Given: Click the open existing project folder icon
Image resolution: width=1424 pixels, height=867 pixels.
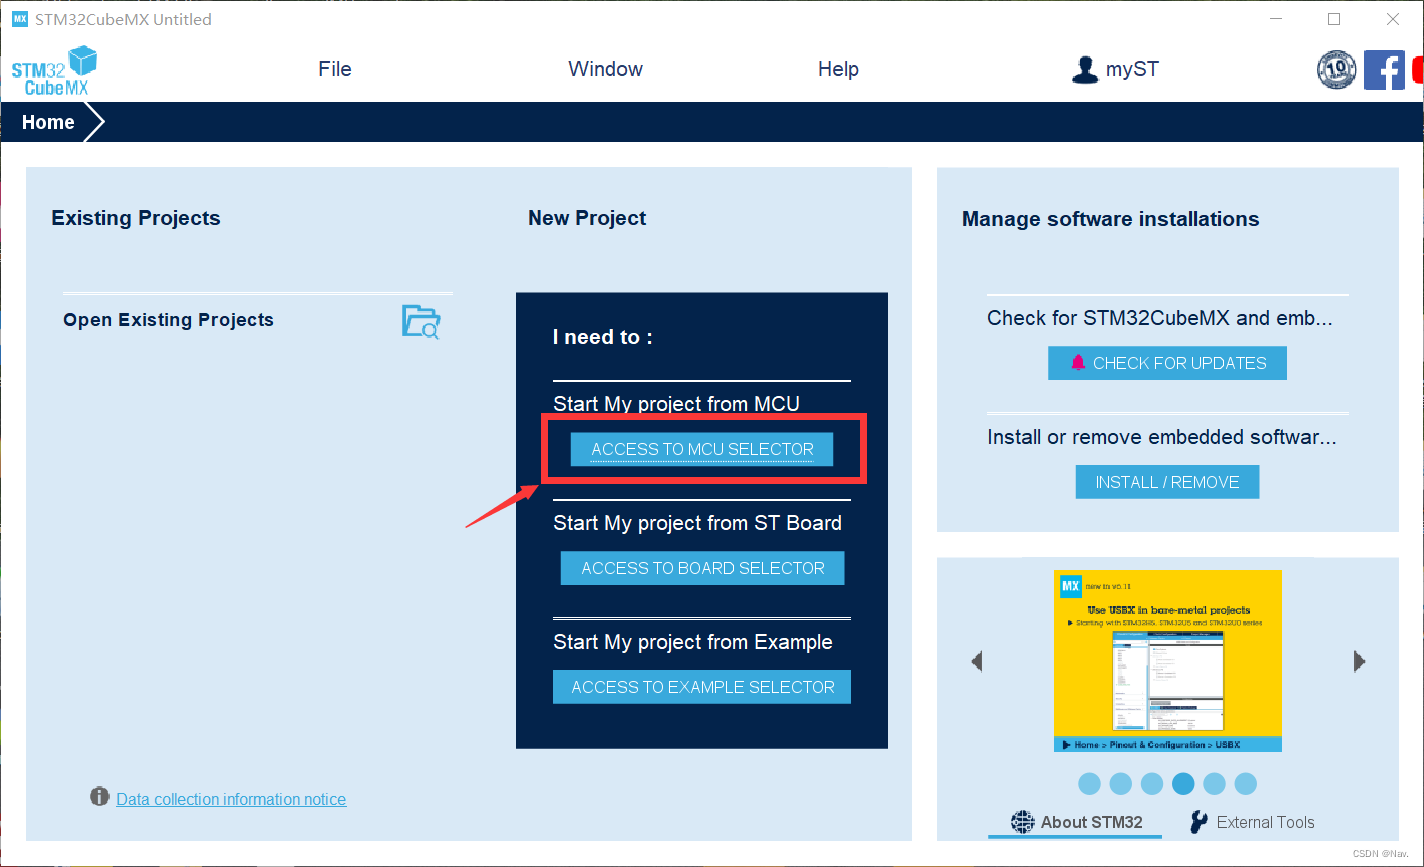Looking at the screenshot, I should (x=421, y=322).
